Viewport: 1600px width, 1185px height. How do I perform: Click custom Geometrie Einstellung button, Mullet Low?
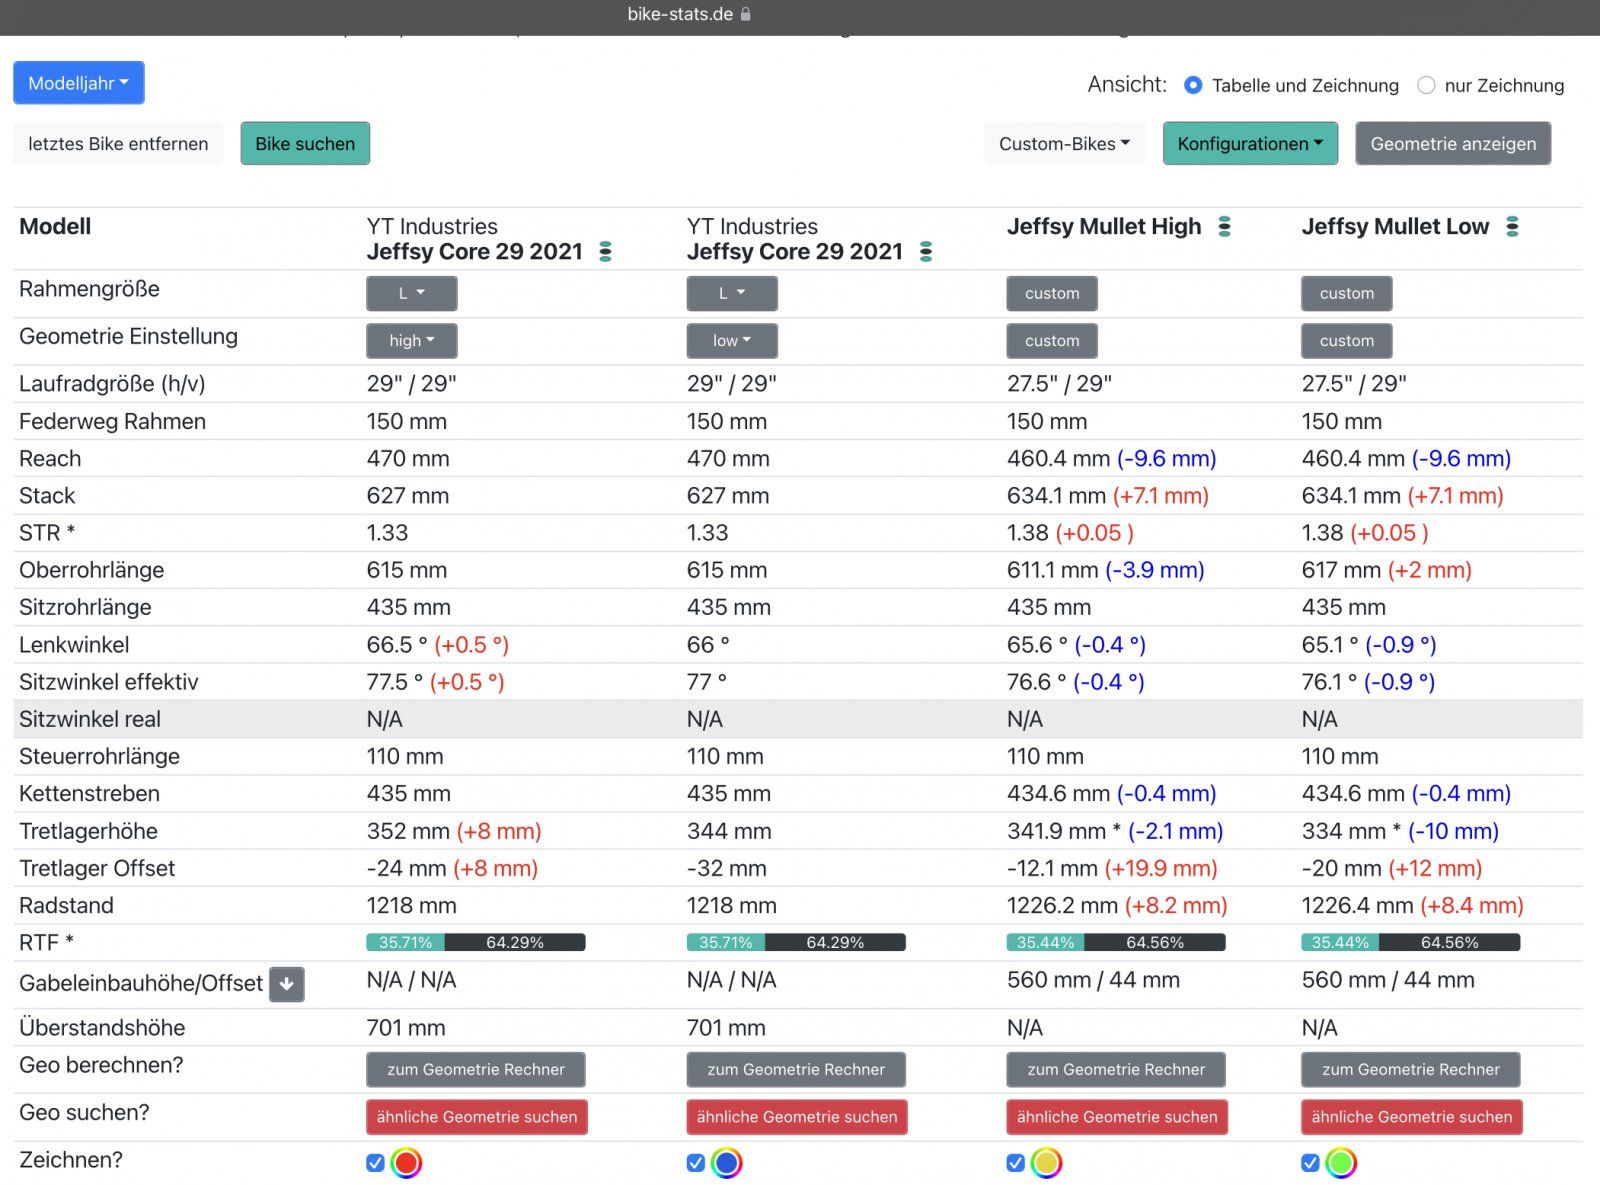tap(1347, 340)
